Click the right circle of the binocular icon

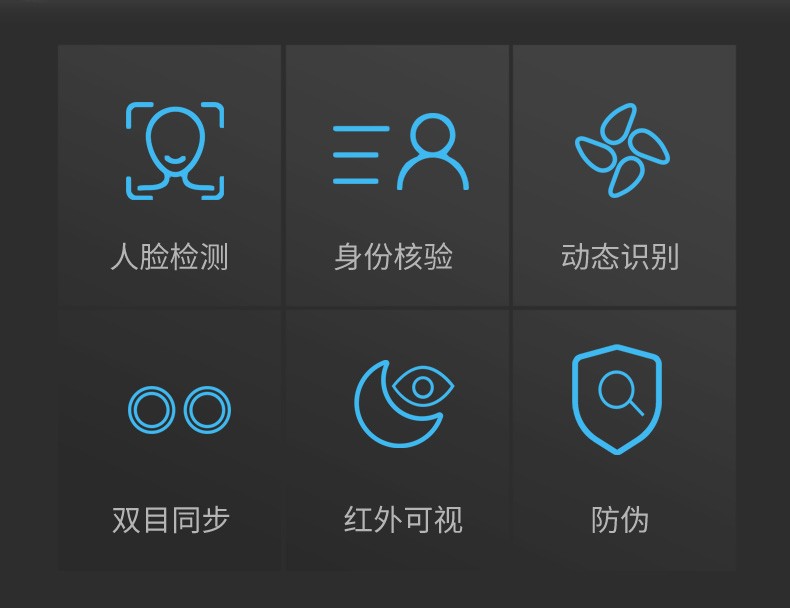(208, 410)
